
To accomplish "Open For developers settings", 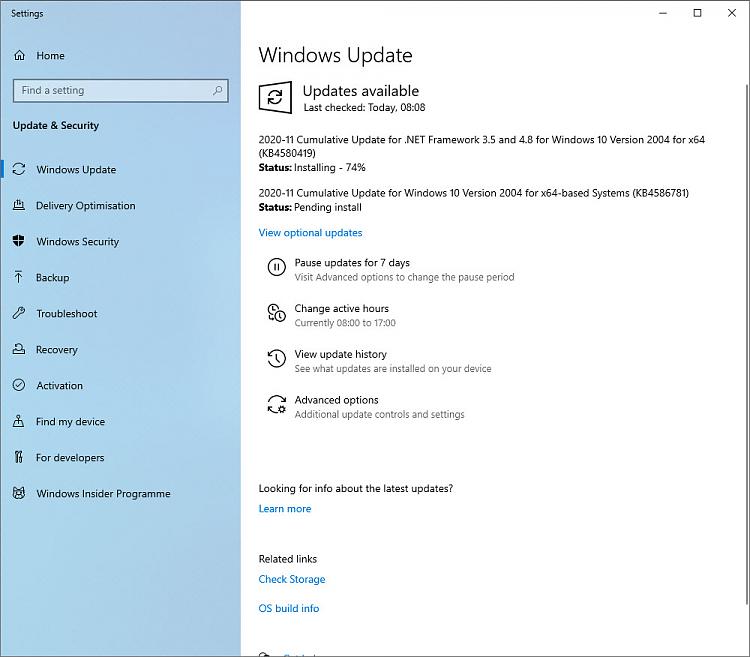I will [x=70, y=458].
